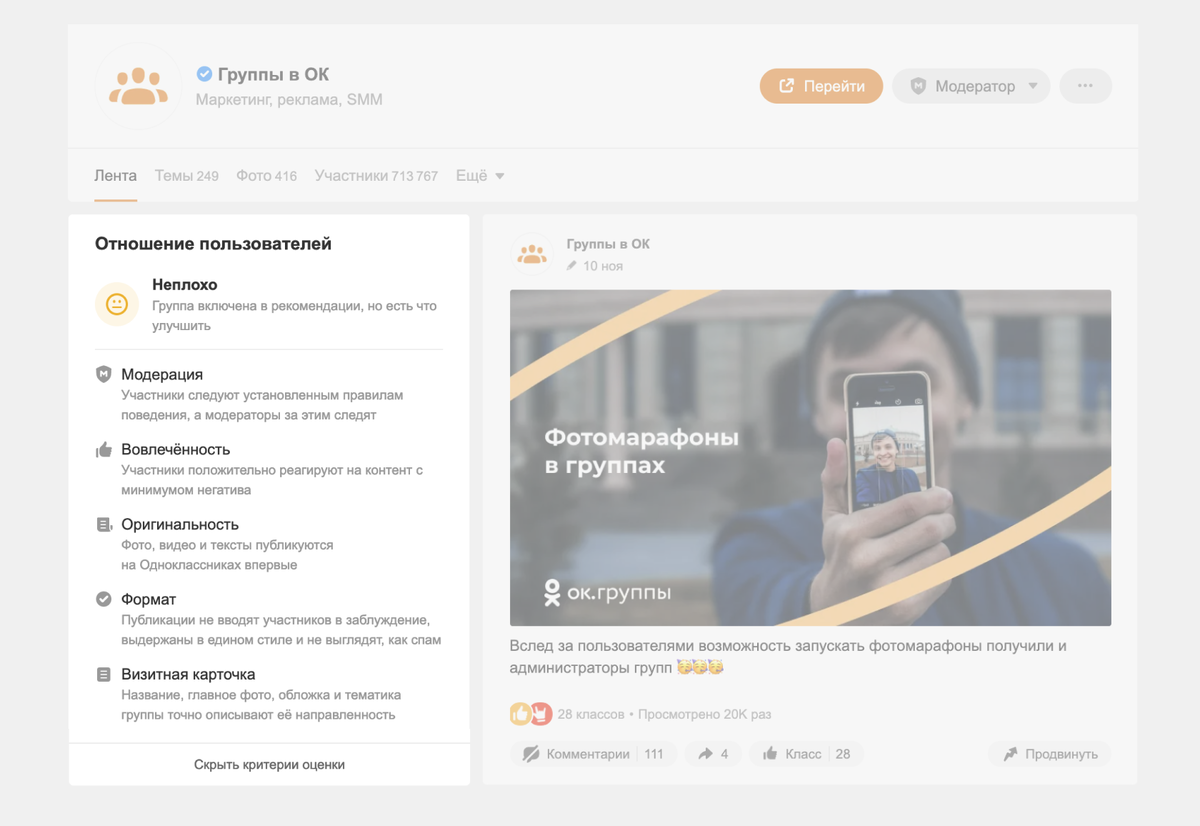Viewport: 1200px width, 826px height.
Task: Click the pencil edit icon beside post date
Action: tap(572, 266)
